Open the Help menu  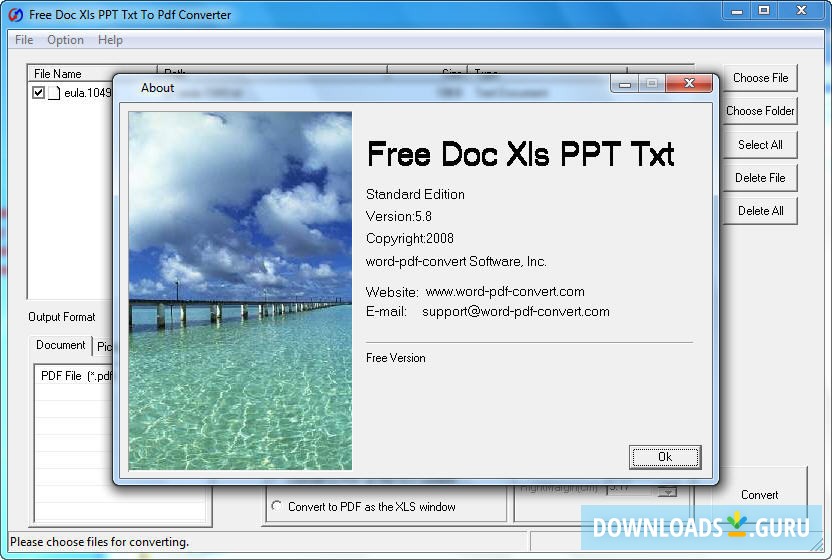[x=110, y=40]
